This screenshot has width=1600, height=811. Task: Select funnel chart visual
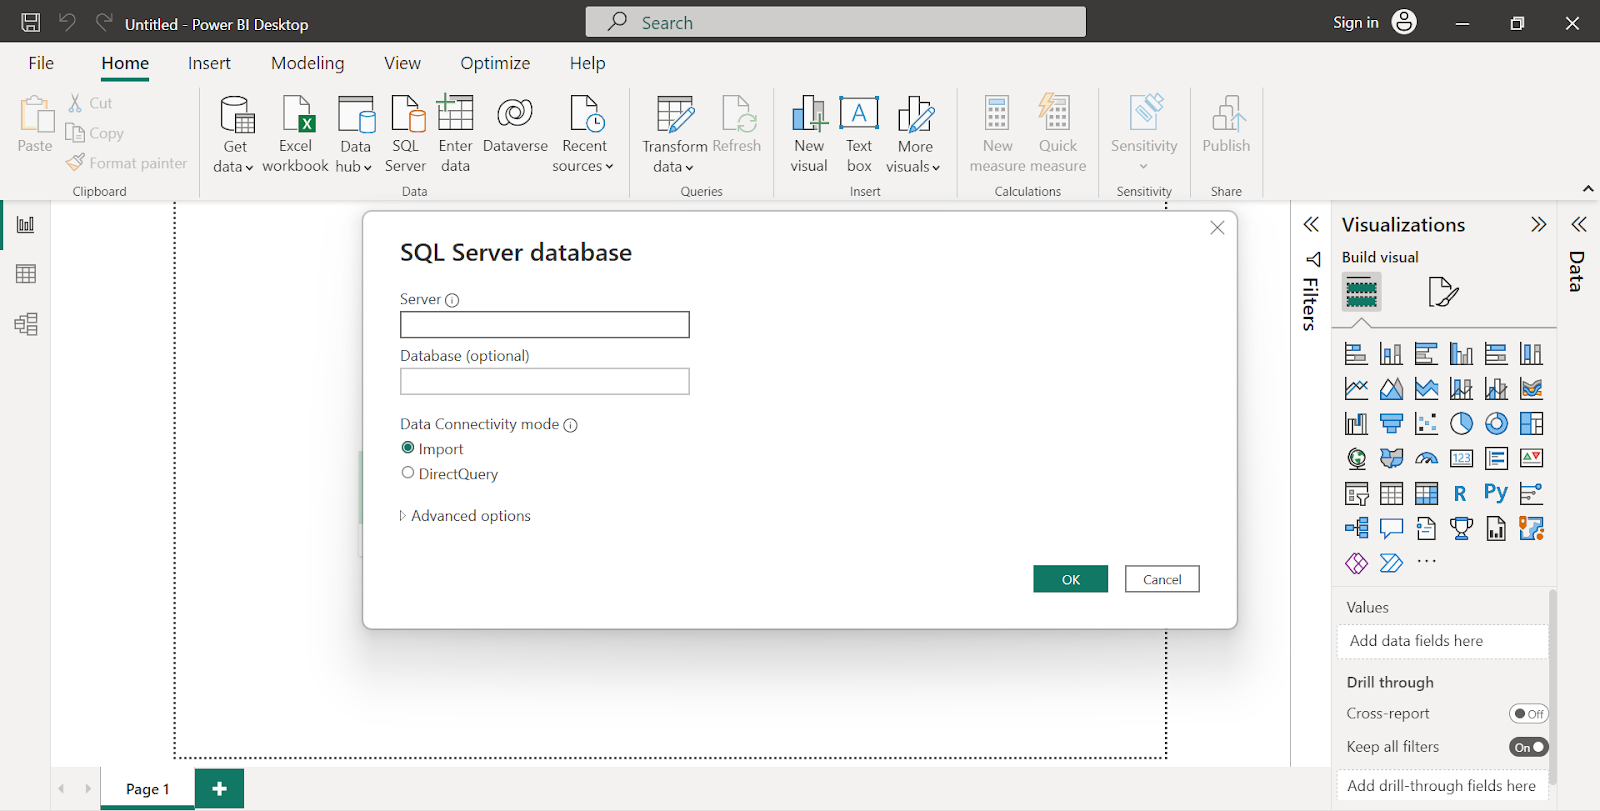coord(1391,424)
